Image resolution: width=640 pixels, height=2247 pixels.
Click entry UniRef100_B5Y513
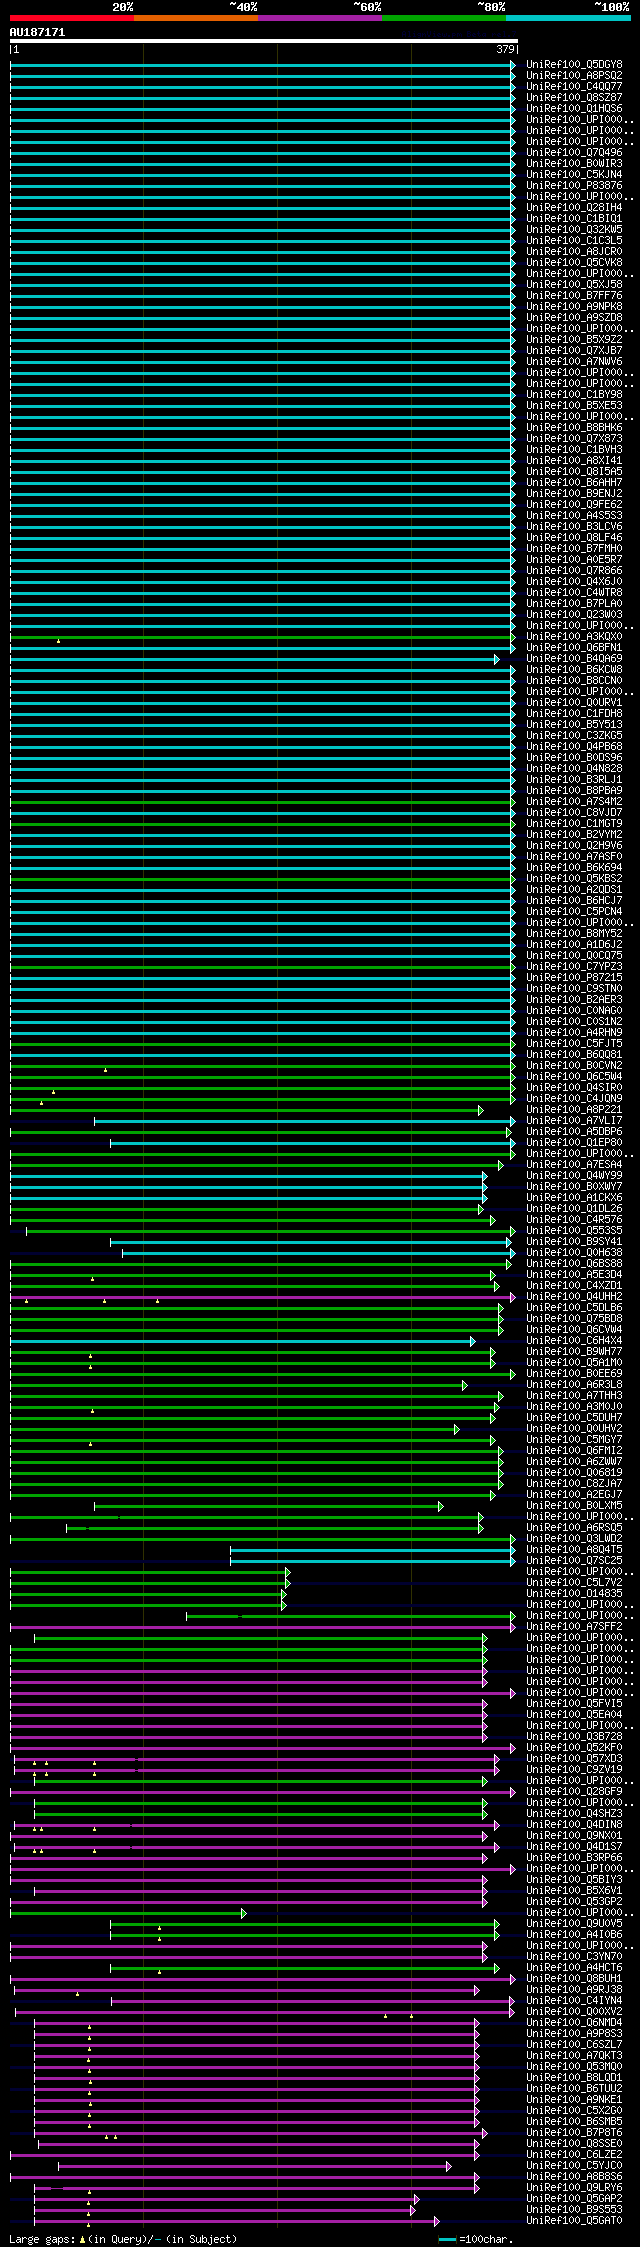pos(574,725)
